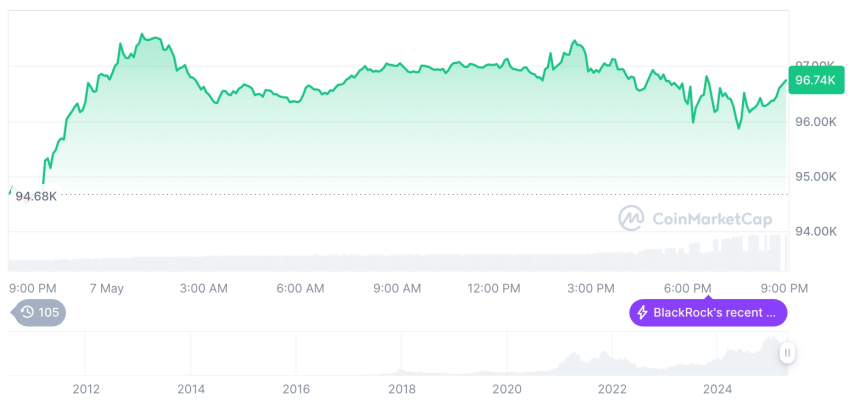Click the 12:00 PM time axis label

click(494, 288)
